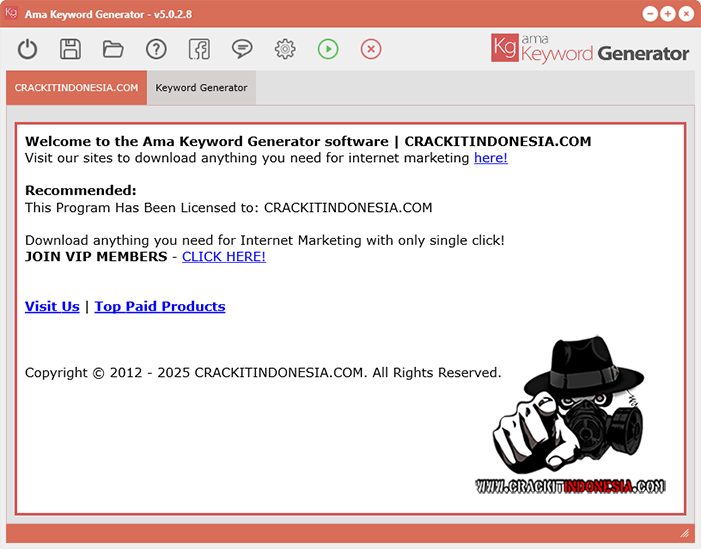Click the Facebook icon in toolbar
This screenshot has width=701, height=549.
point(199,49)
